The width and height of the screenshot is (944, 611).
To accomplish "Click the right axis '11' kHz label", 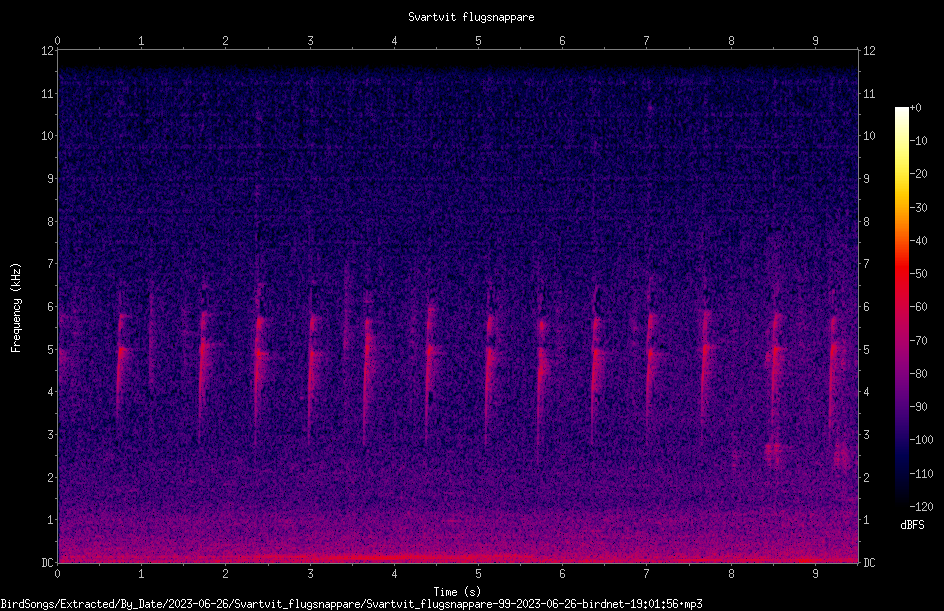I will [869, 93].
